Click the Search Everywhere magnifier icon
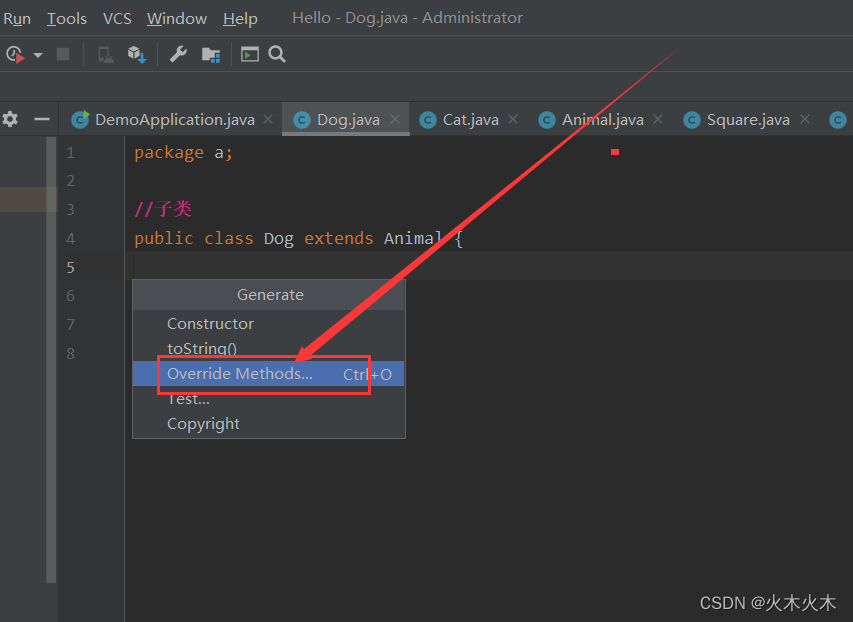853x622 pixels. 277,54
